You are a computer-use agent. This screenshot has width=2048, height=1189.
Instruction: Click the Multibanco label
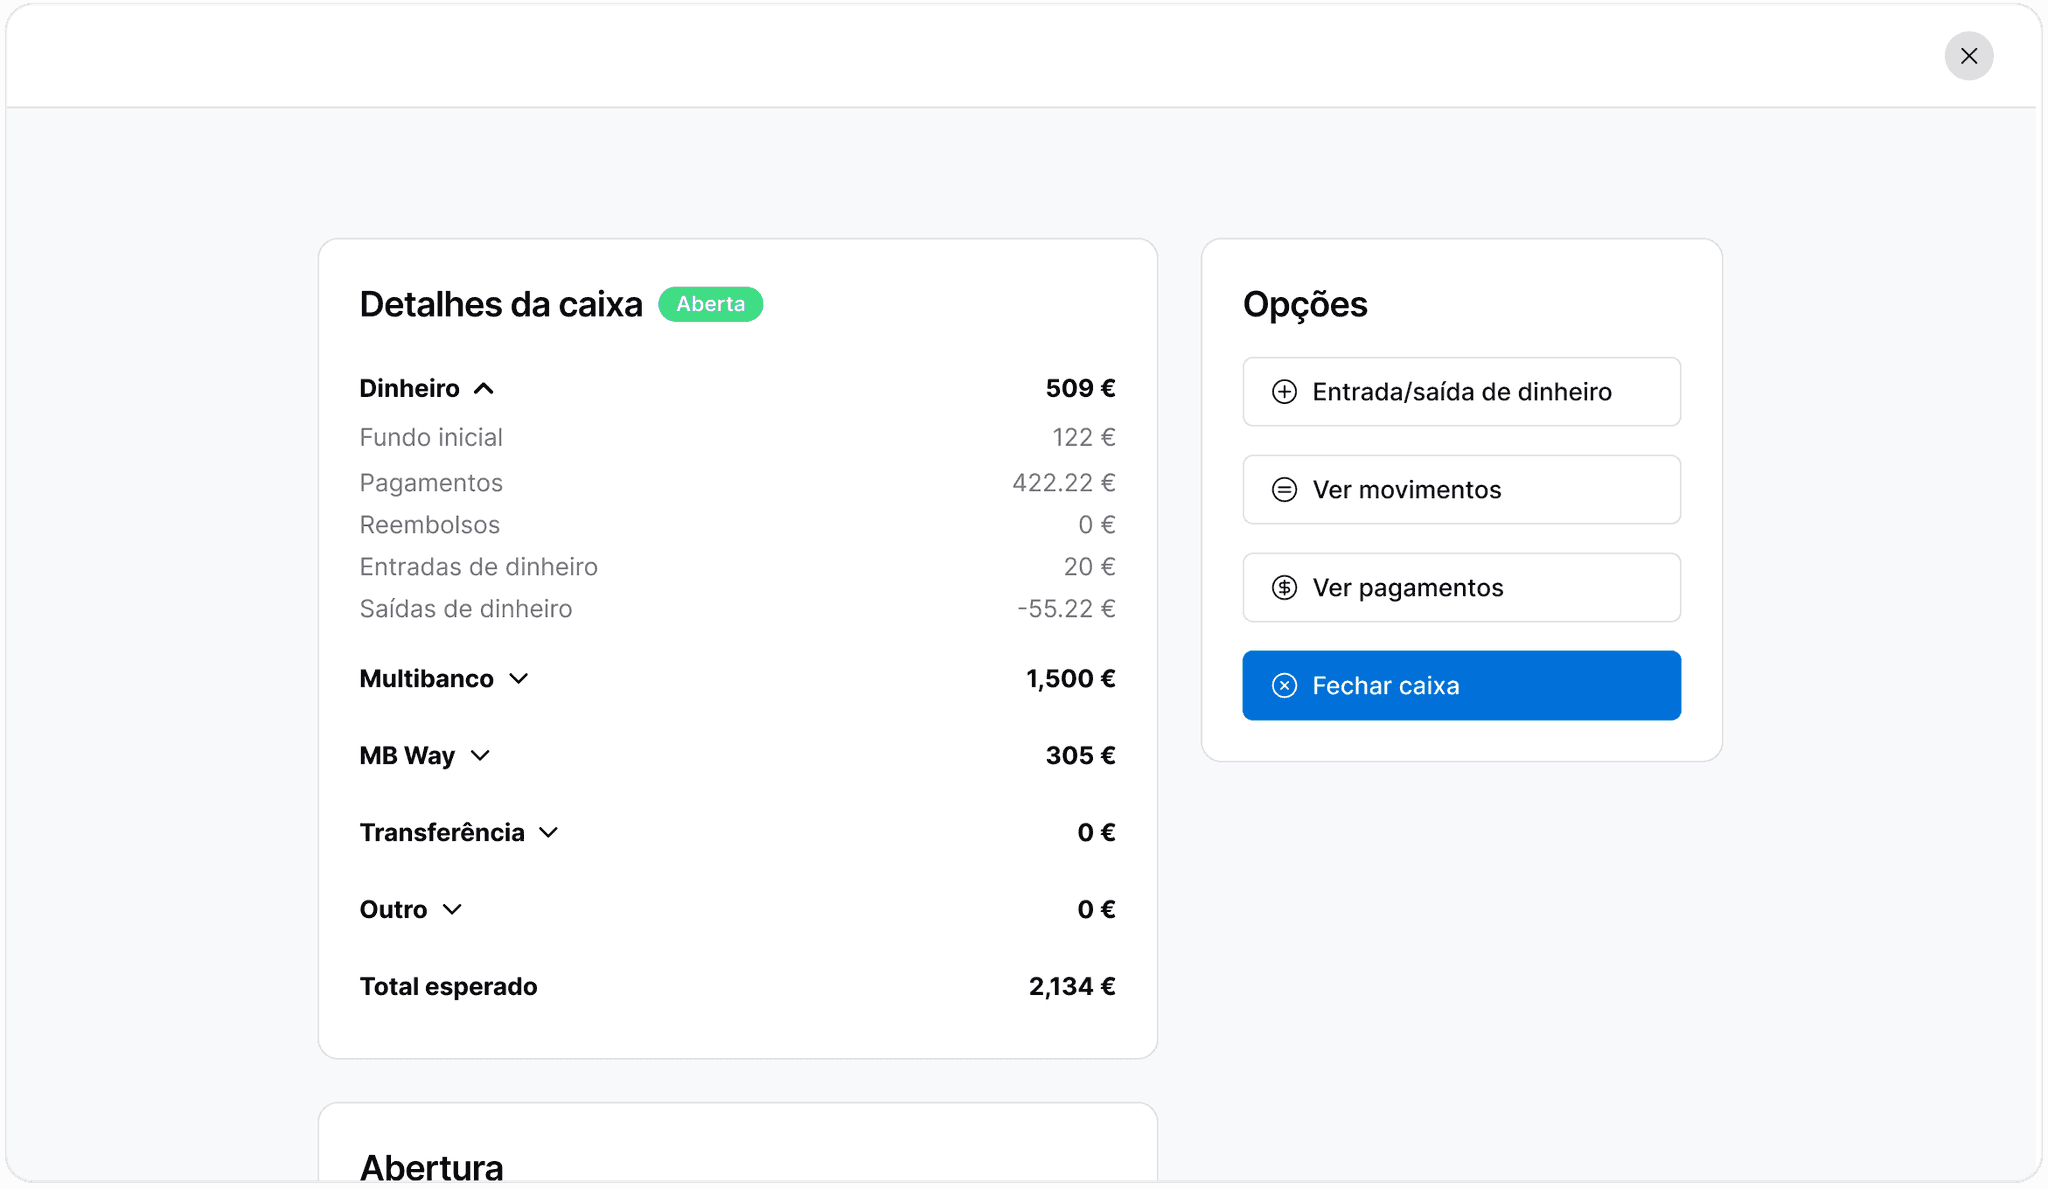point(427,679)
